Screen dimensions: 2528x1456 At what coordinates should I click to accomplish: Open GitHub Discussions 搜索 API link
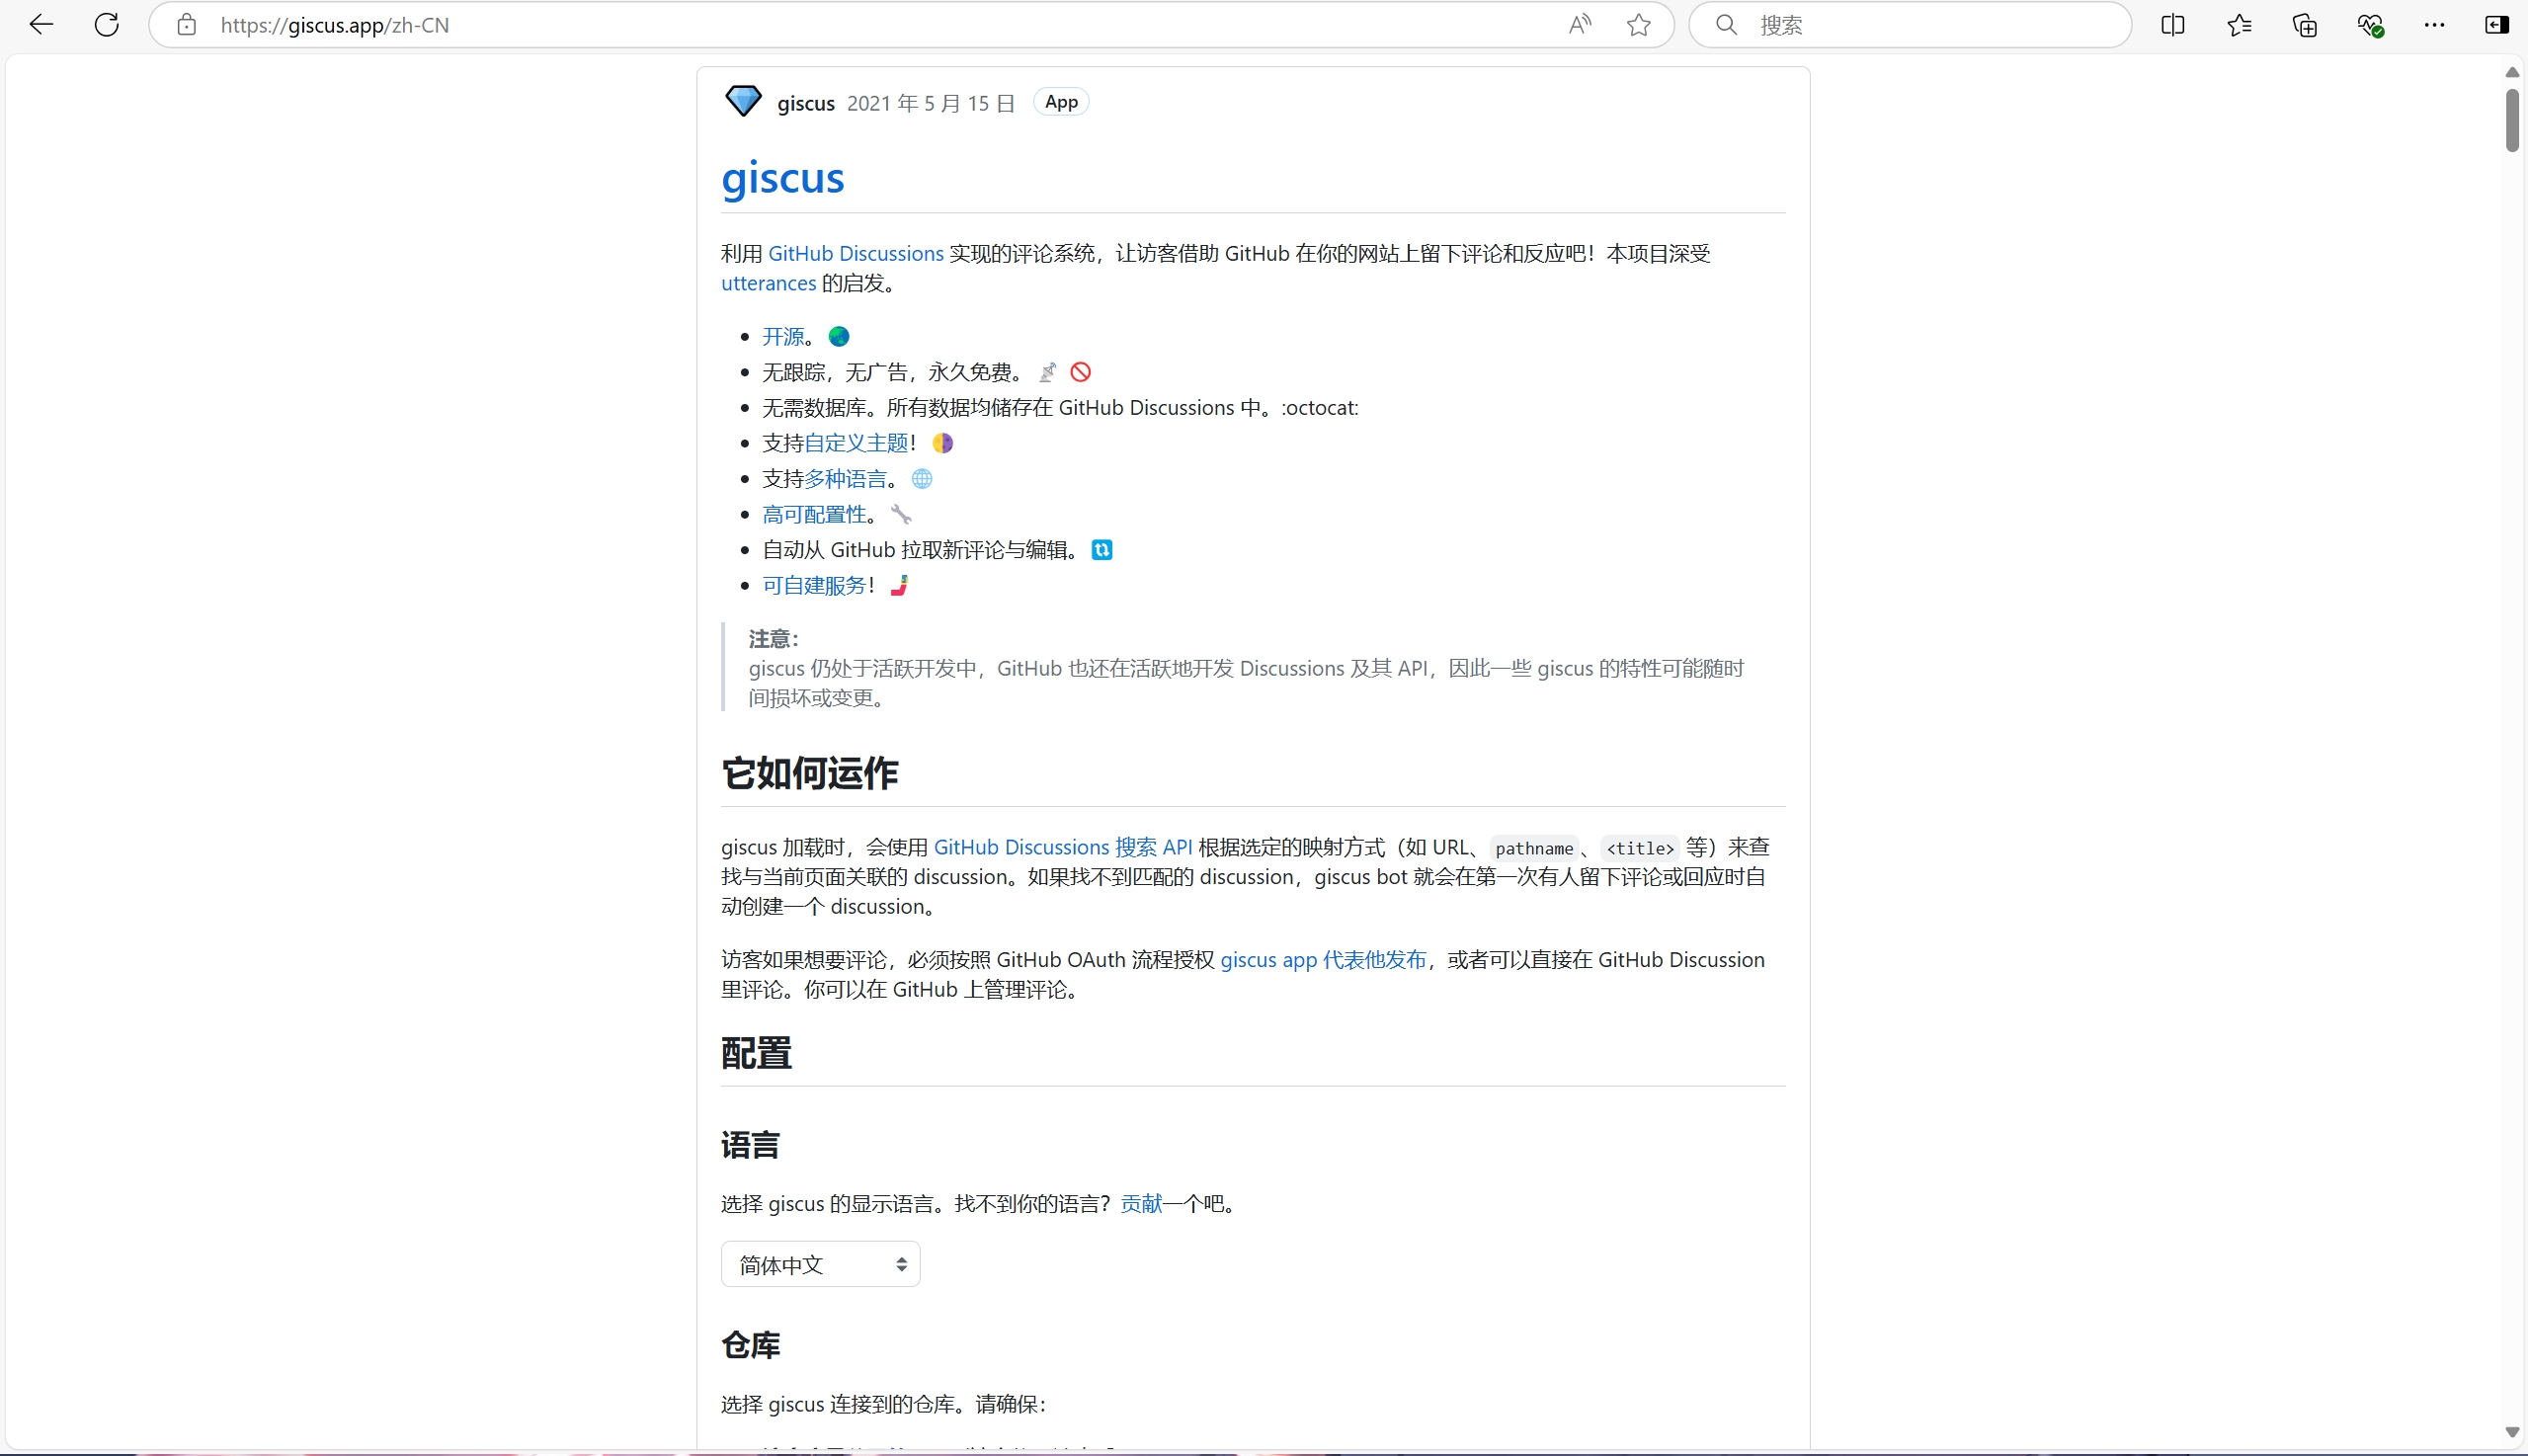tap(1063, 848)
